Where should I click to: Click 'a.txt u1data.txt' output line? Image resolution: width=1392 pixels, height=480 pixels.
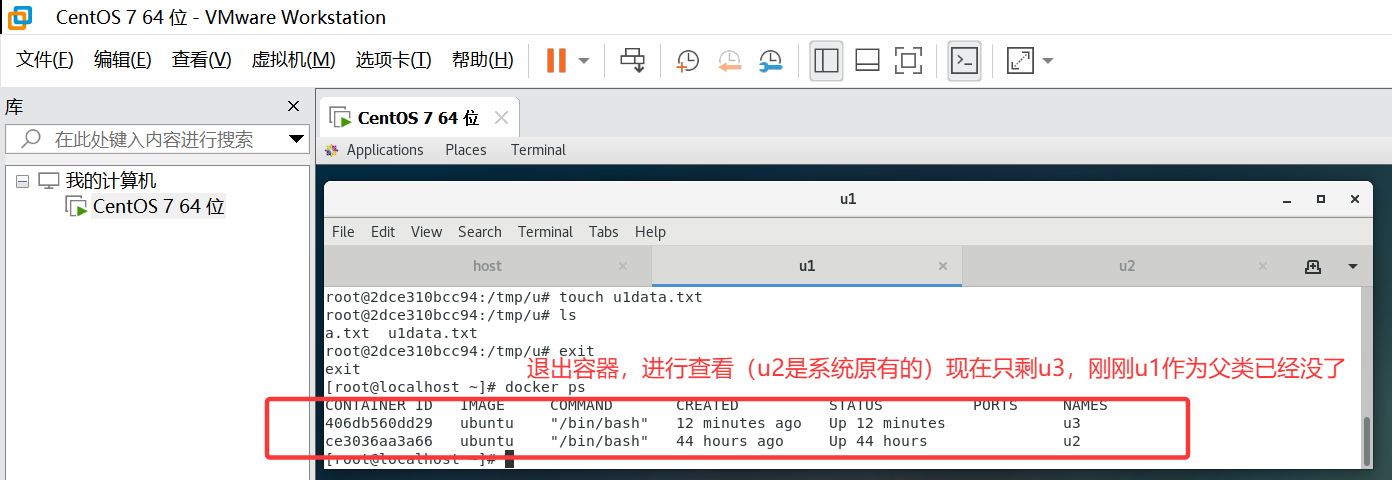point(401,333)
